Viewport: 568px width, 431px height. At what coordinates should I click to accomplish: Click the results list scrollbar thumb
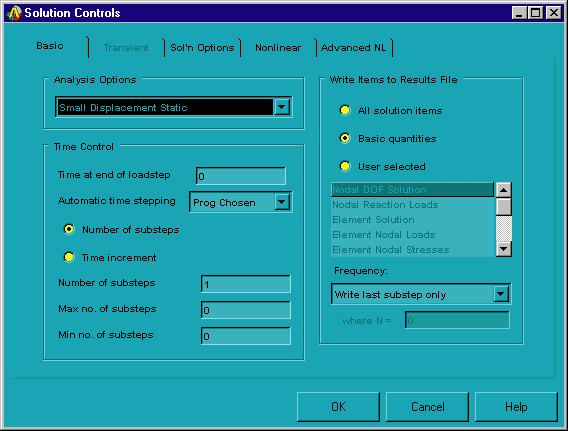pyautogui.click(x=504, y=207)
